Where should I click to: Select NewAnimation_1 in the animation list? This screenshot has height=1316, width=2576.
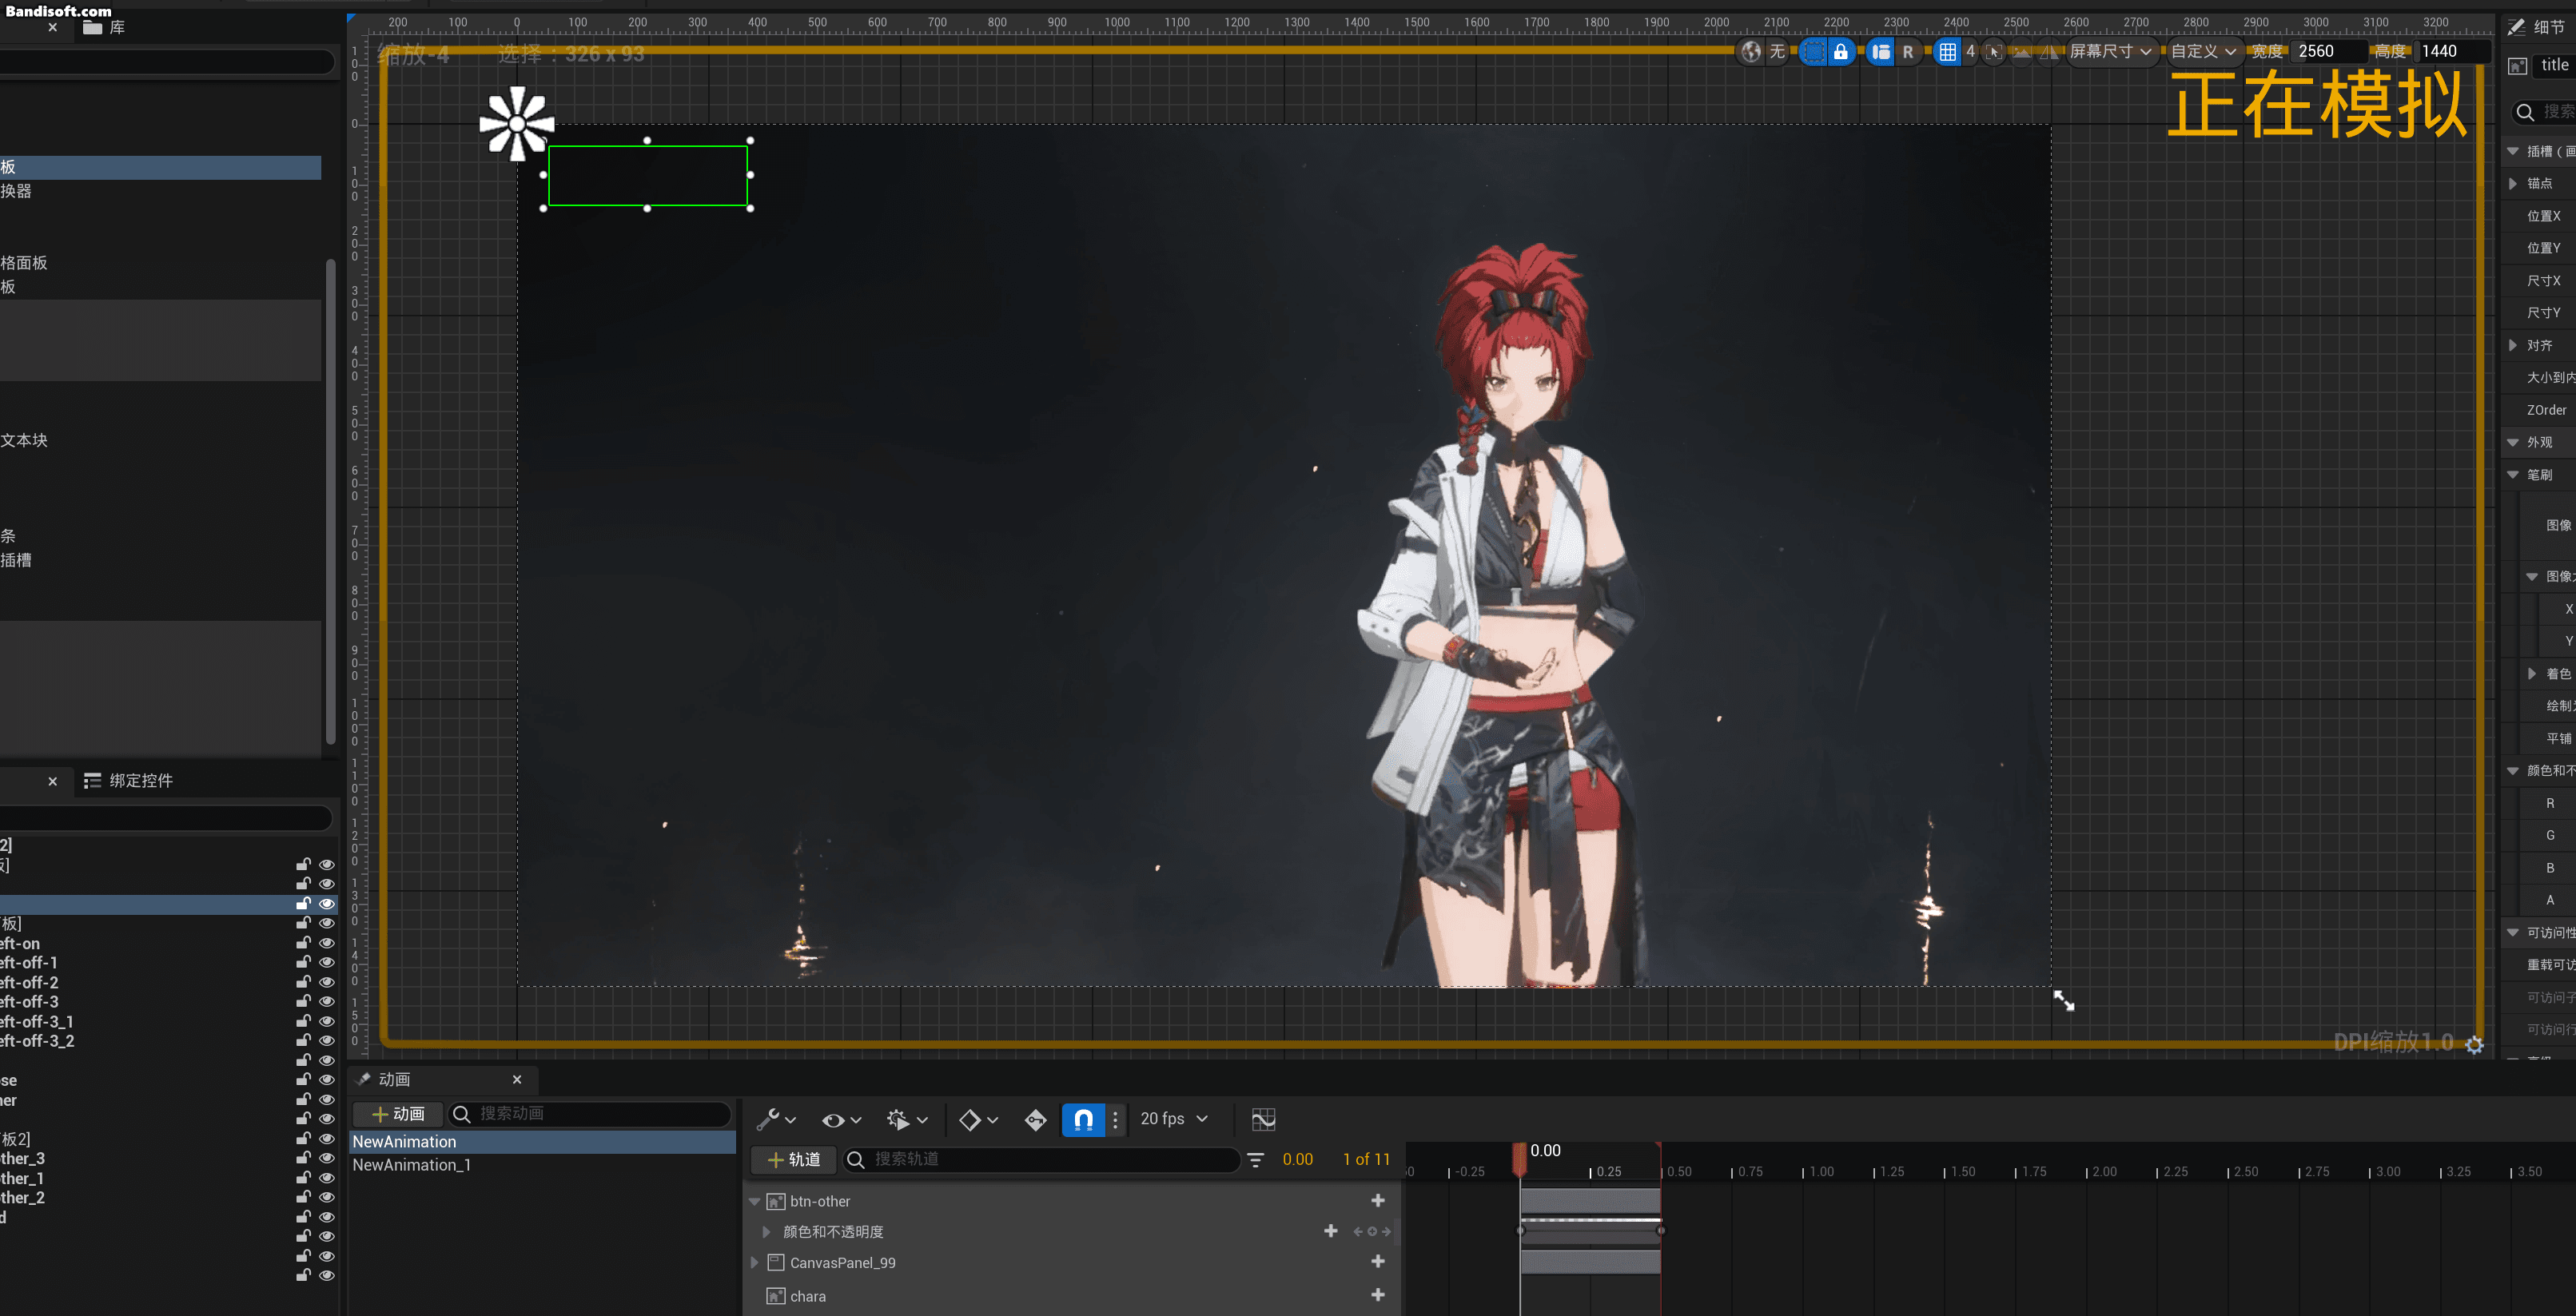tap(411, 1165)
